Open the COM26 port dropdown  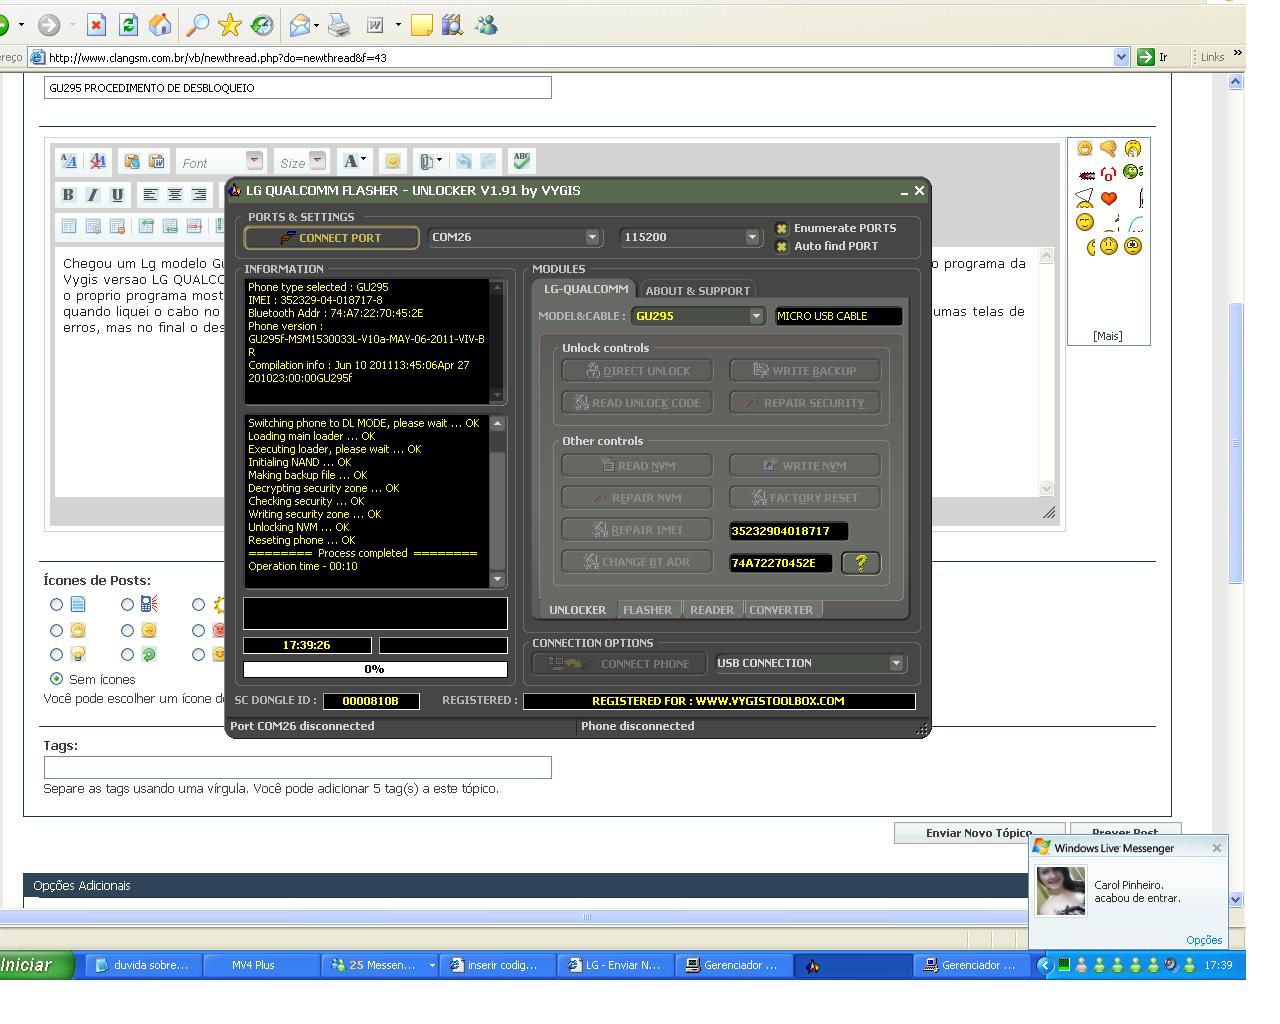[x=592, y=237]
